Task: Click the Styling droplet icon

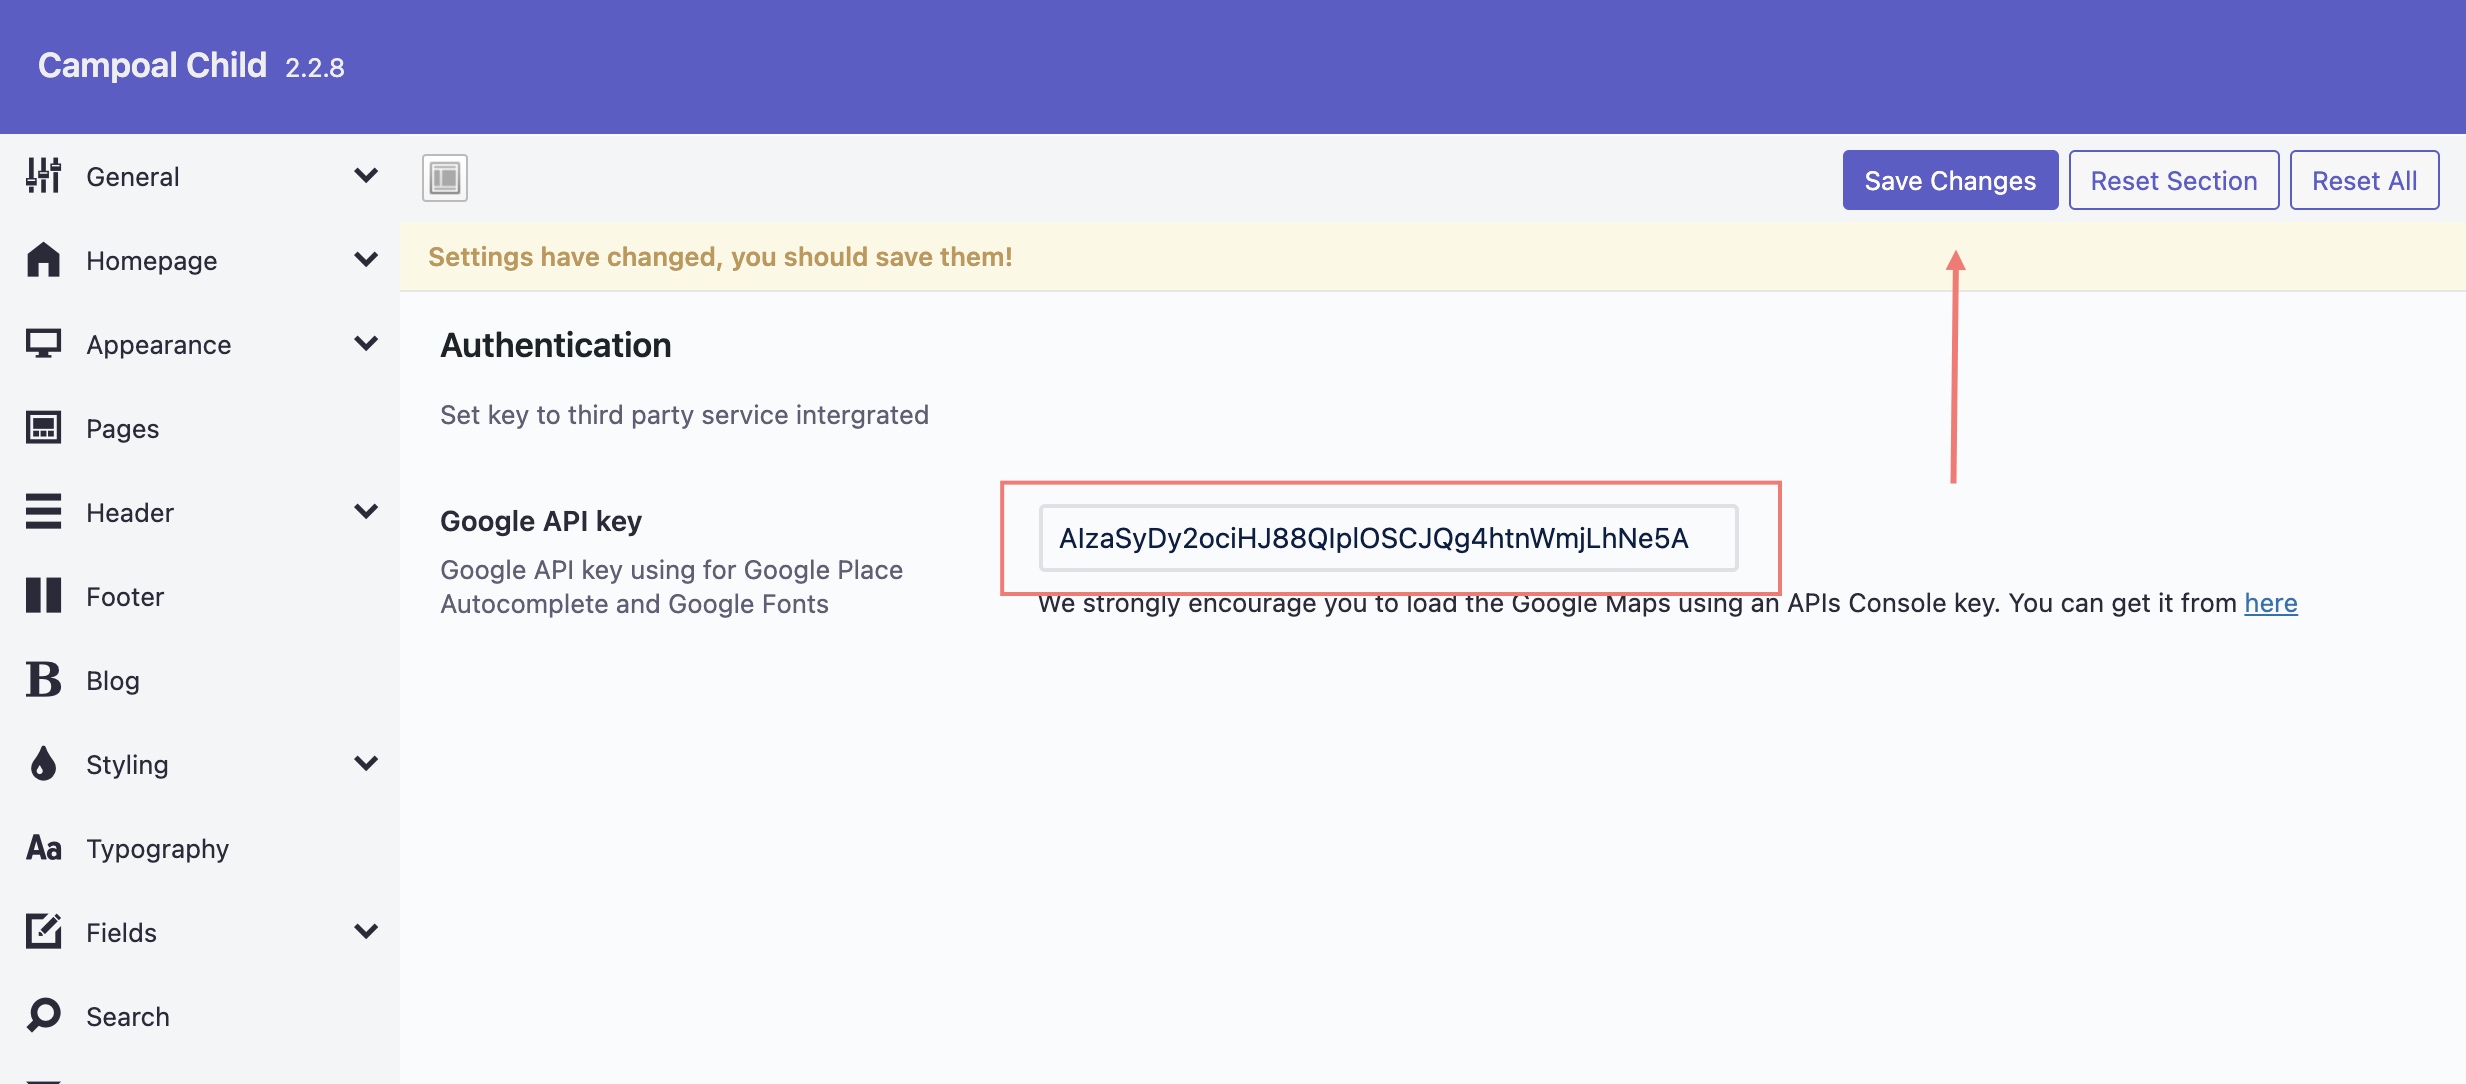Action: (43, 764)
